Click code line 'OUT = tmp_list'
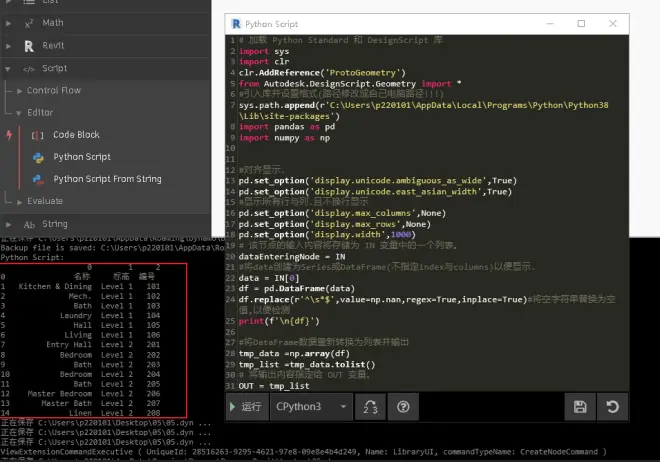 [x=274, y=386]
